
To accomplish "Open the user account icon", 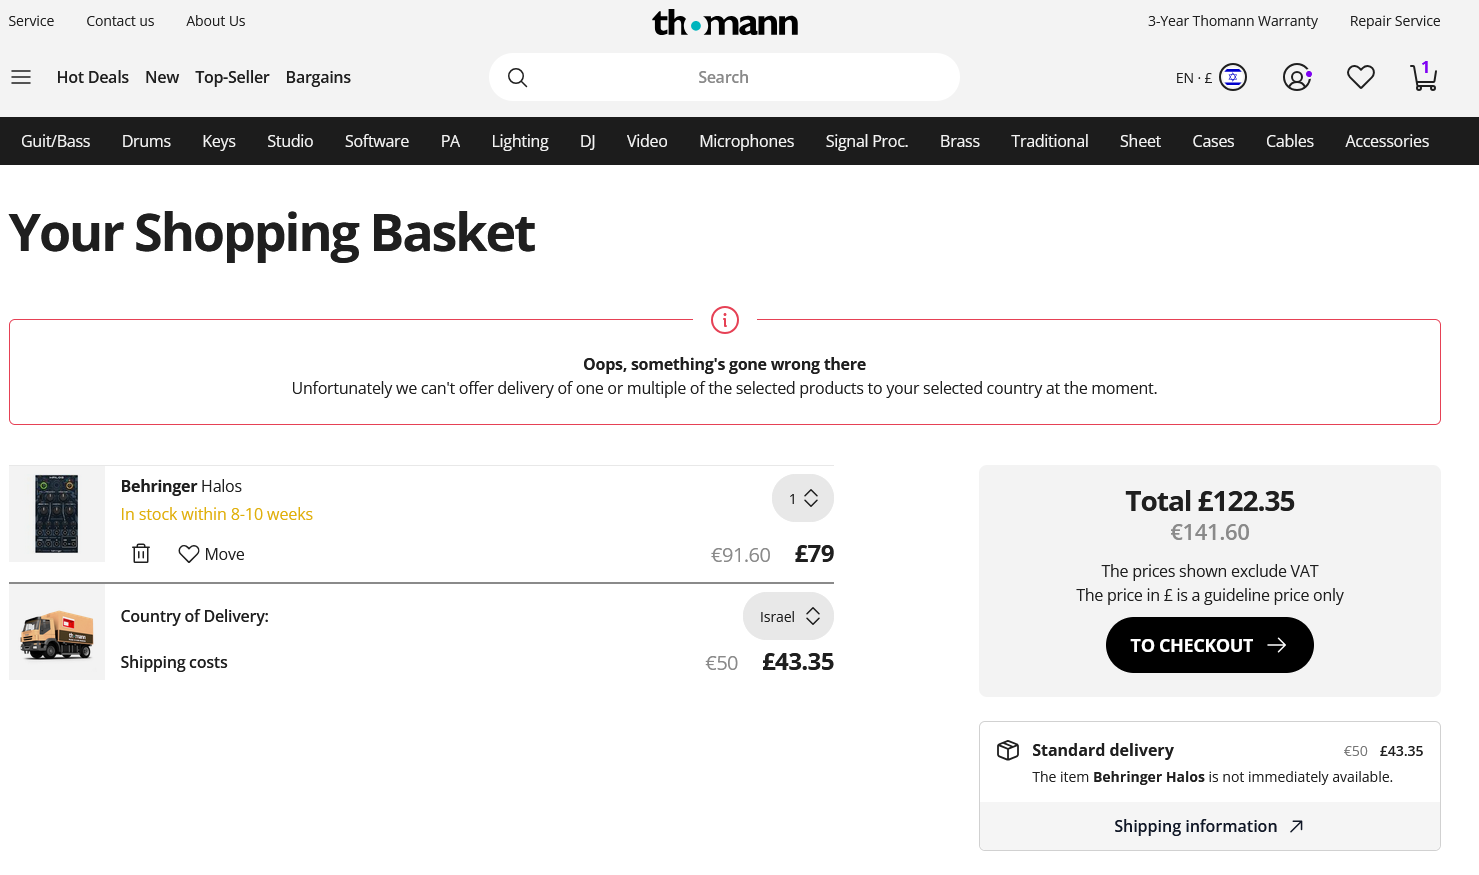I will [x=1296, y=77].
